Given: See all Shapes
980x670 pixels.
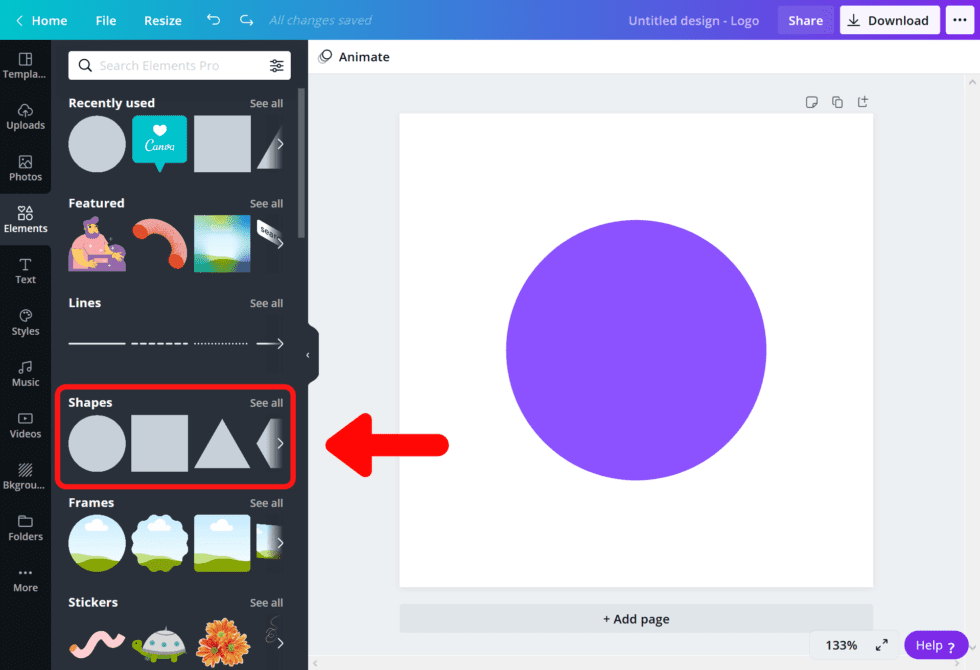Looking at the screenshot, I should (x=266, y=403).
